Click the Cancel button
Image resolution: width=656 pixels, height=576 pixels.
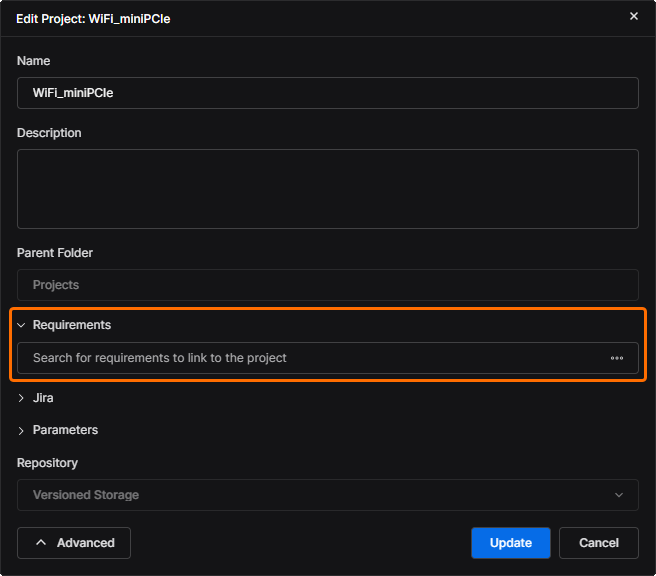[x=598, y=543]
